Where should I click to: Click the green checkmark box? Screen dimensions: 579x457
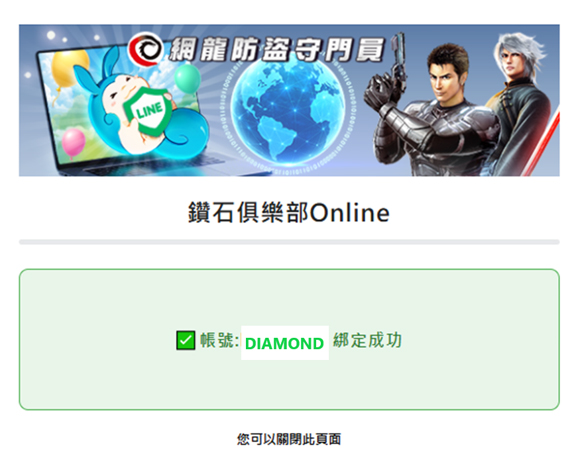[x=185, y=340]
